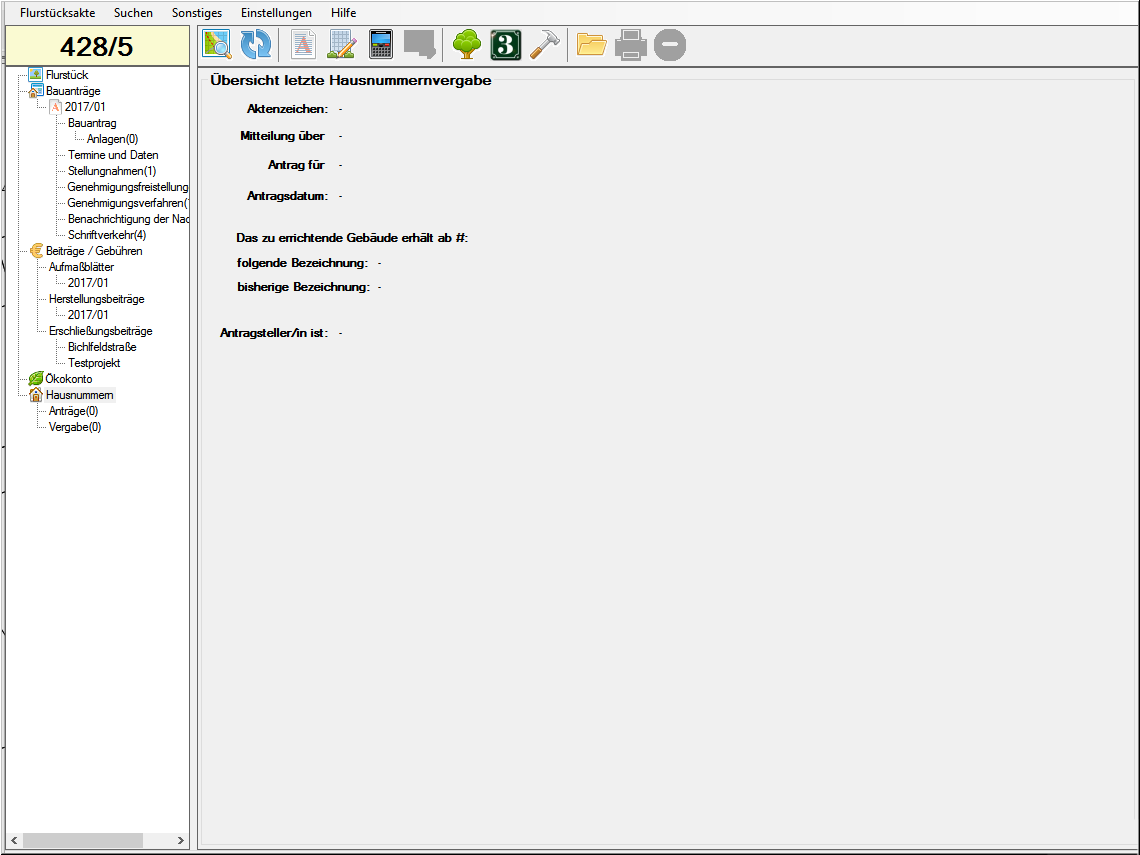Select Ökokonto tree node
Image resolution: width=1140 pixels, height=855 pixels.
click(69, 379)
